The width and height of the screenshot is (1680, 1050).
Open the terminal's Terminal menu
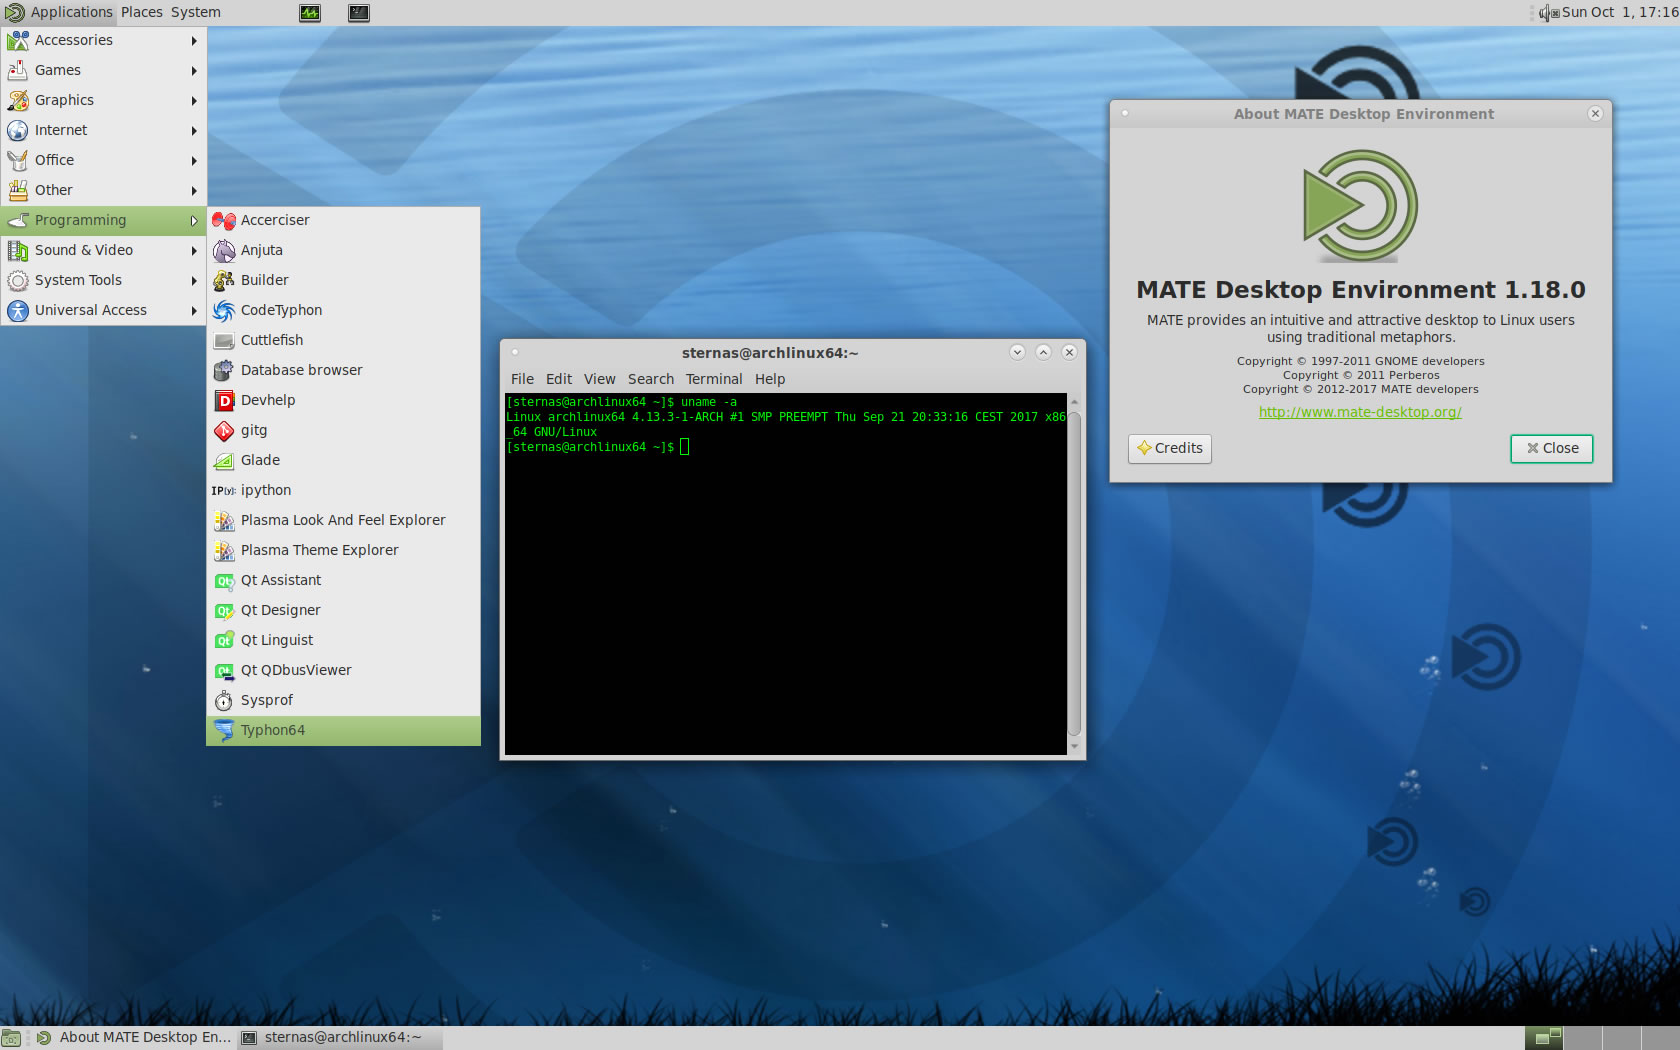(x=714, y=379)
